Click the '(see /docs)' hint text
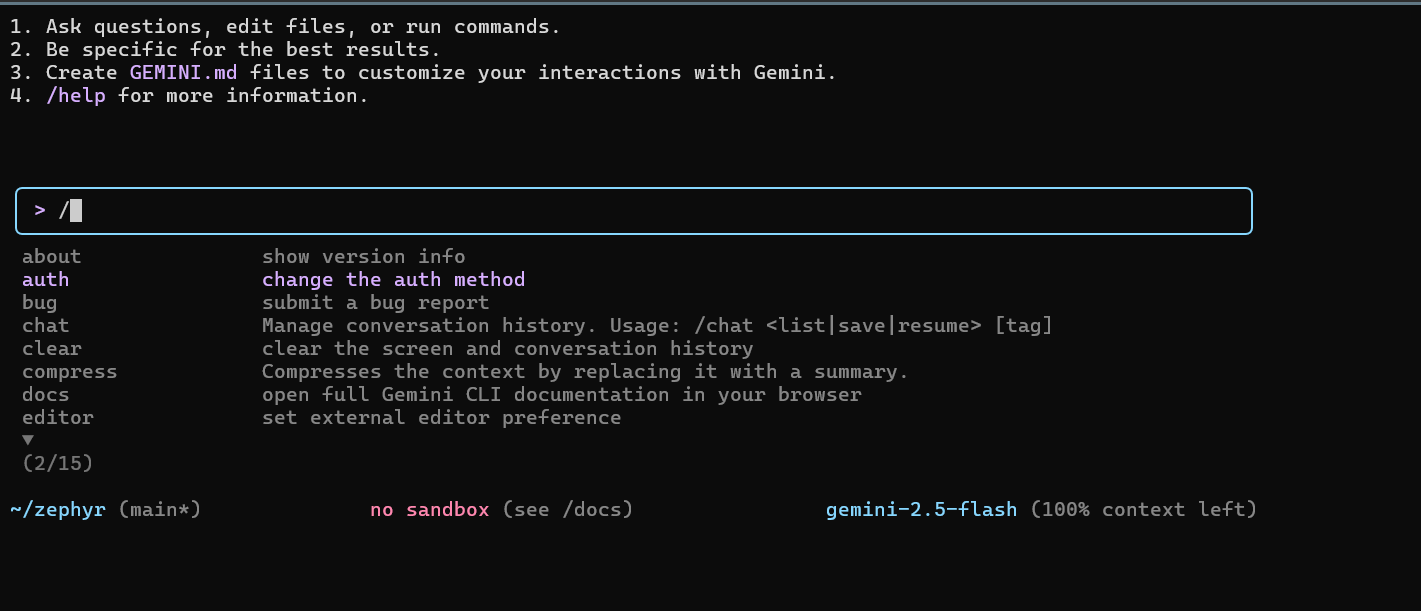The width and height of the screenshot is (1421, 611). (x=568, y=510)
